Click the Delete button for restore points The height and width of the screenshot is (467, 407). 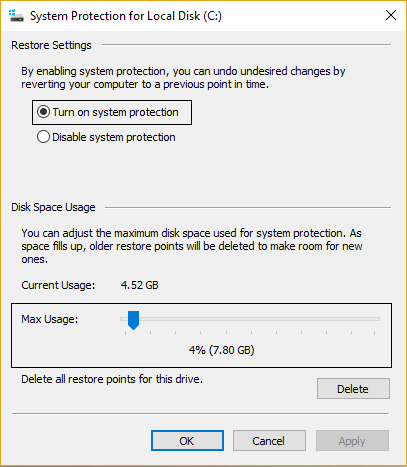coord(353,389)
